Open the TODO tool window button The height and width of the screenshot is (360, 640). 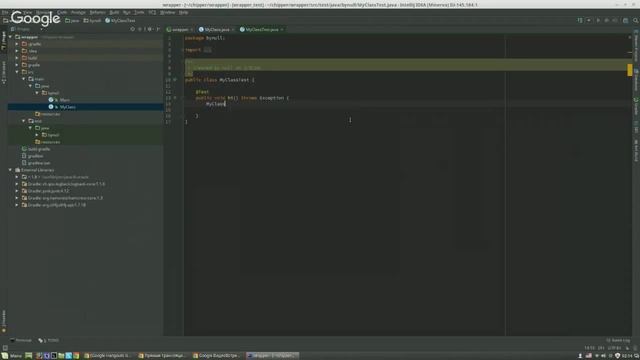(x=49, y=340)
